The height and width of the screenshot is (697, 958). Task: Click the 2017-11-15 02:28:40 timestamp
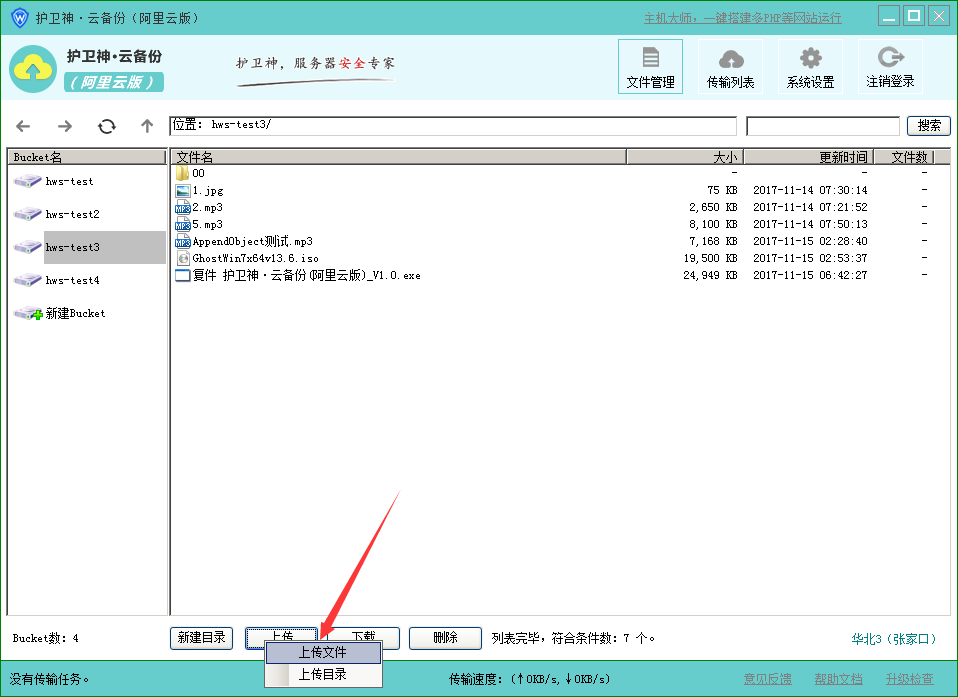coord(810,241)
